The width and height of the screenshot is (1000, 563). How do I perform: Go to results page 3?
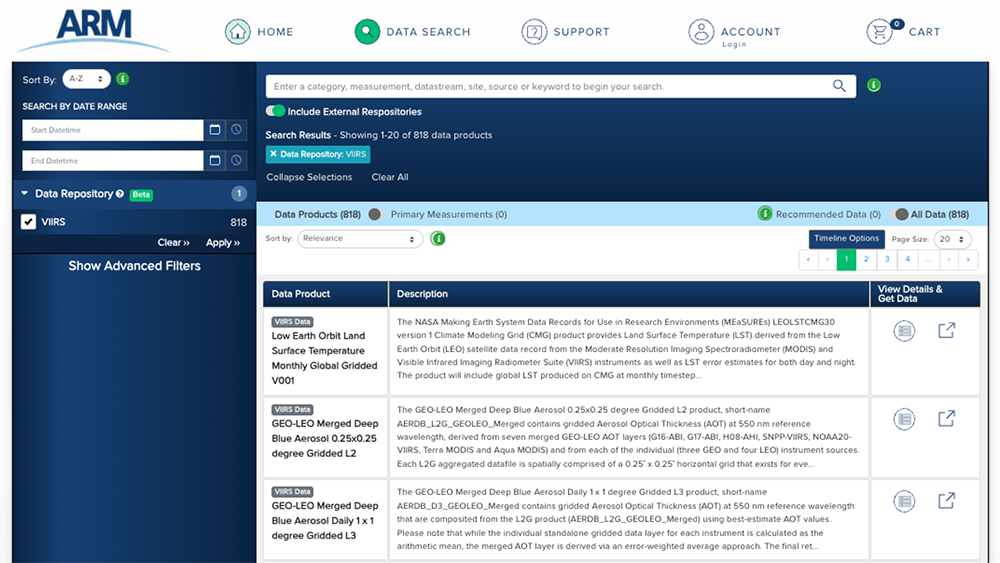[x=886, y=259]
